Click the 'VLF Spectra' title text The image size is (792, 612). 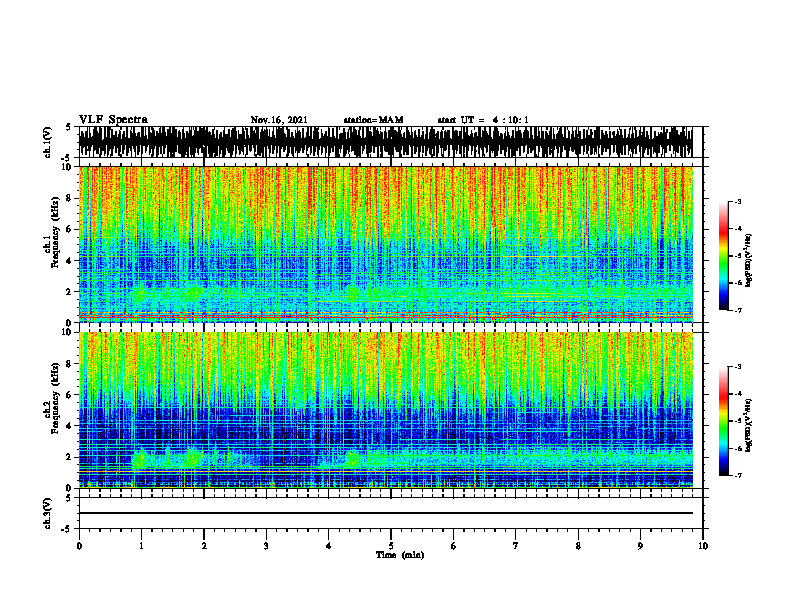tap(113, 120)
